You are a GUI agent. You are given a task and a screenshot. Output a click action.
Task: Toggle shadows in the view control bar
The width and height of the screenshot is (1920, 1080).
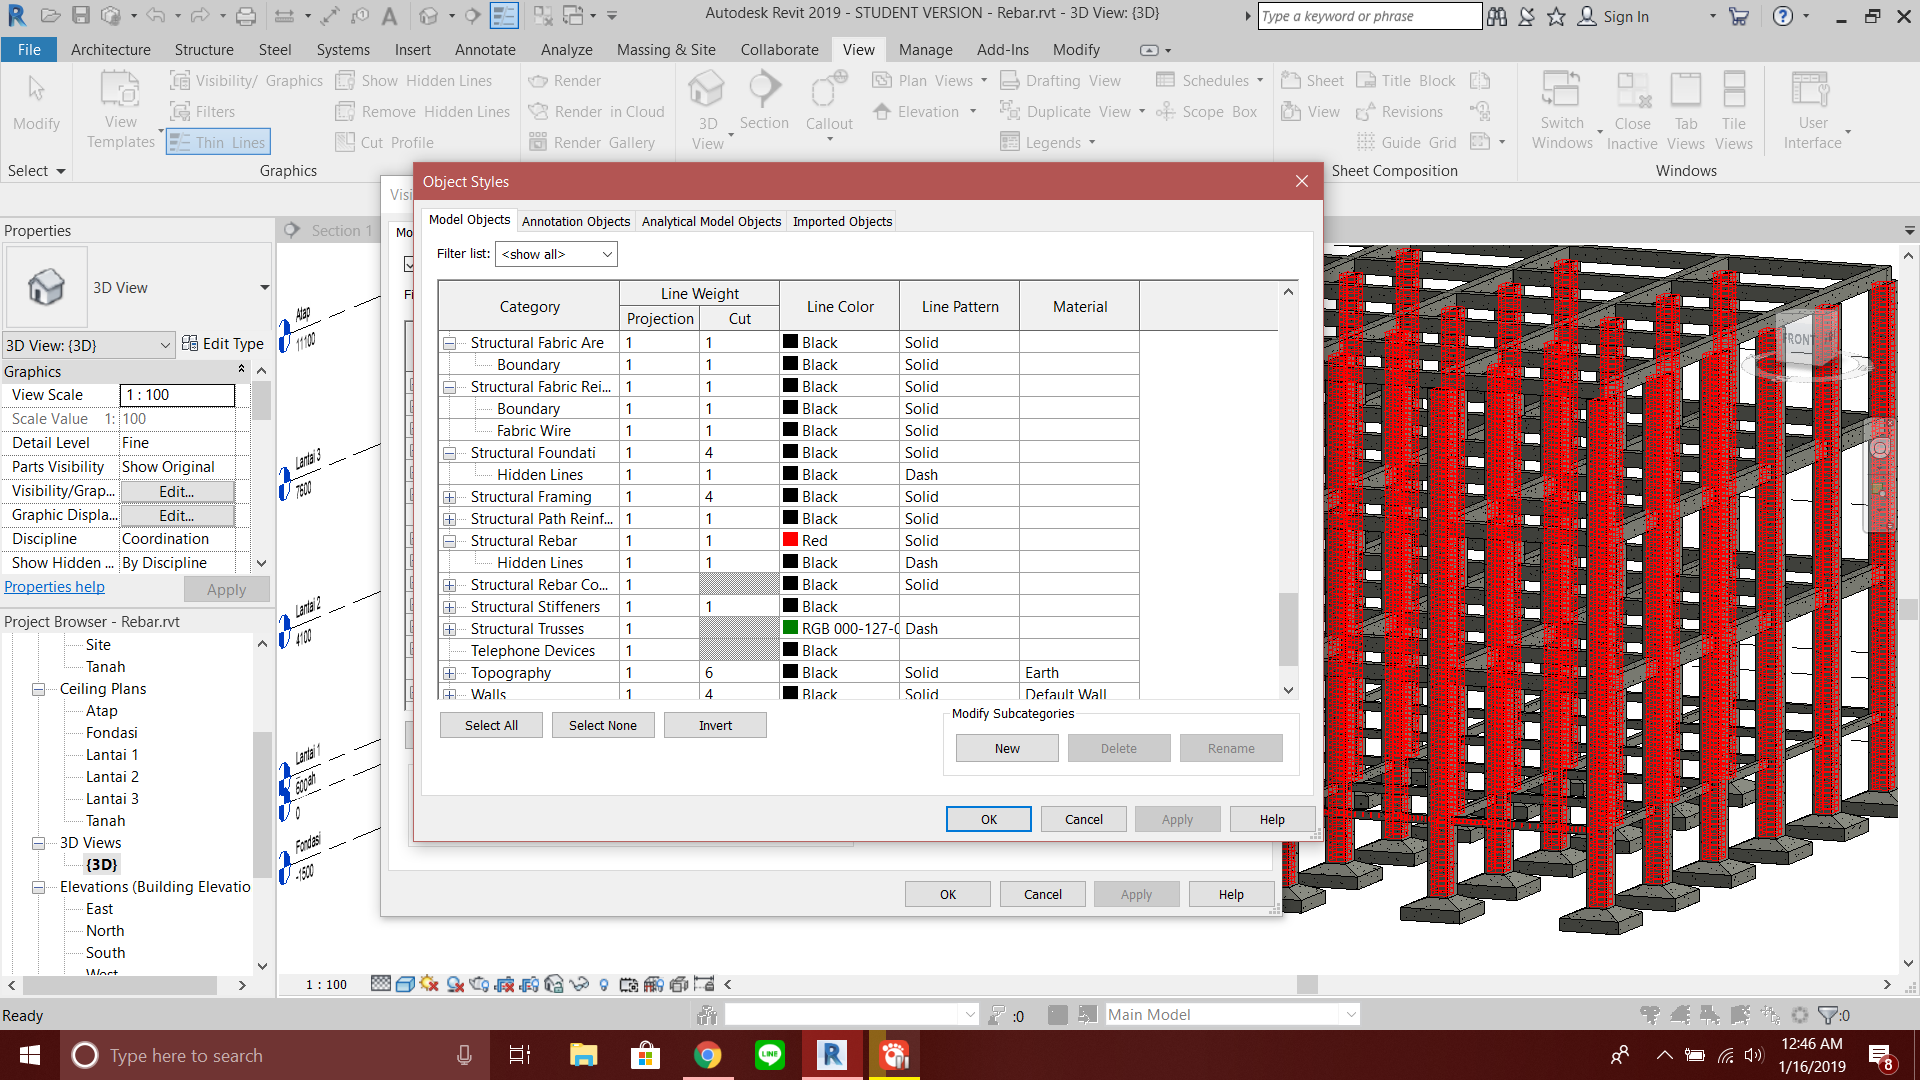tap(454, 984)
